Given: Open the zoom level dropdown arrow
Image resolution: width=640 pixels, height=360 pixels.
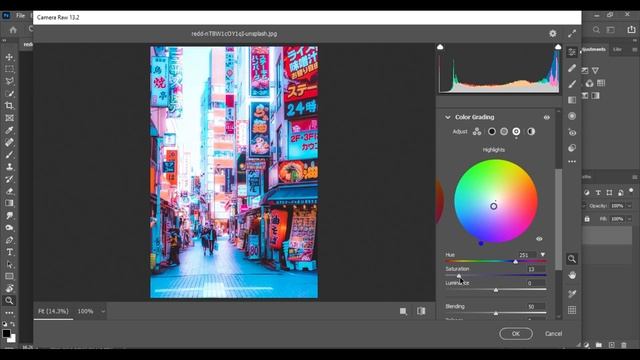Looking at the screenshot, I should (x=103, y=311).
